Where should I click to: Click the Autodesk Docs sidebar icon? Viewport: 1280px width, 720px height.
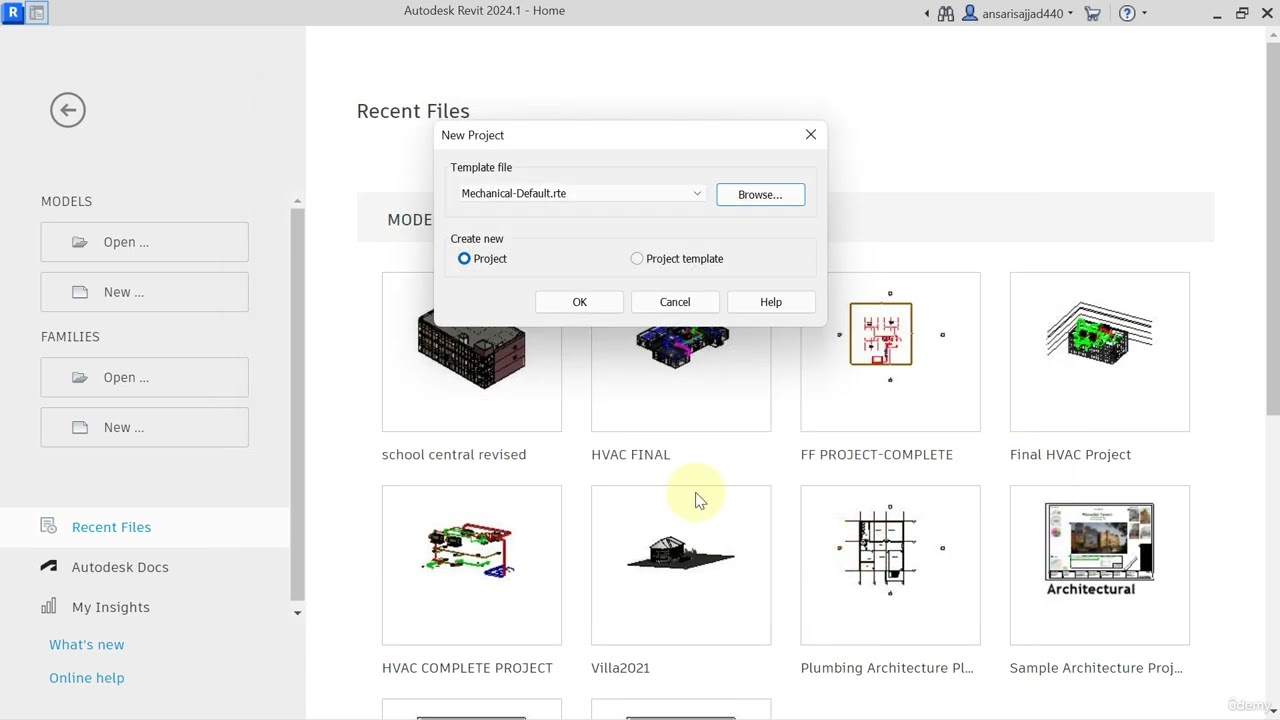pos(49,566)
